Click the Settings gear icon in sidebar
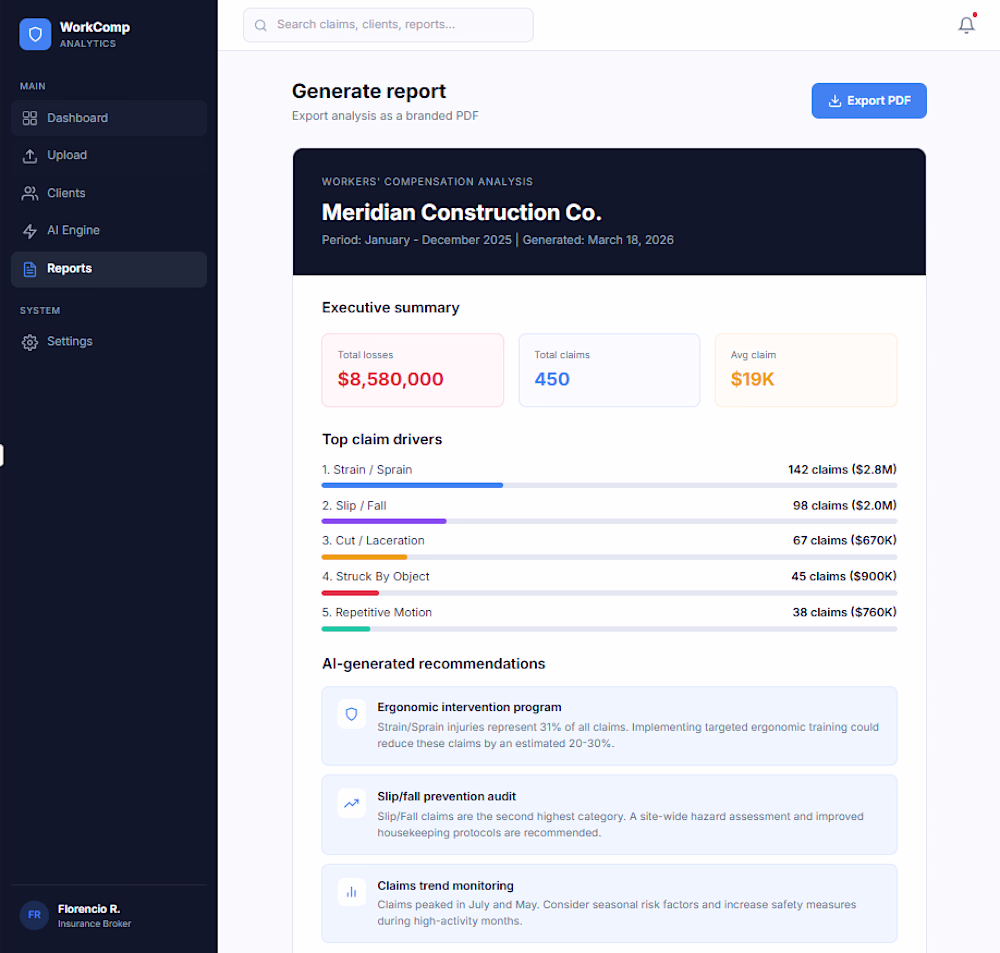1000x953 pixels. 29,342
